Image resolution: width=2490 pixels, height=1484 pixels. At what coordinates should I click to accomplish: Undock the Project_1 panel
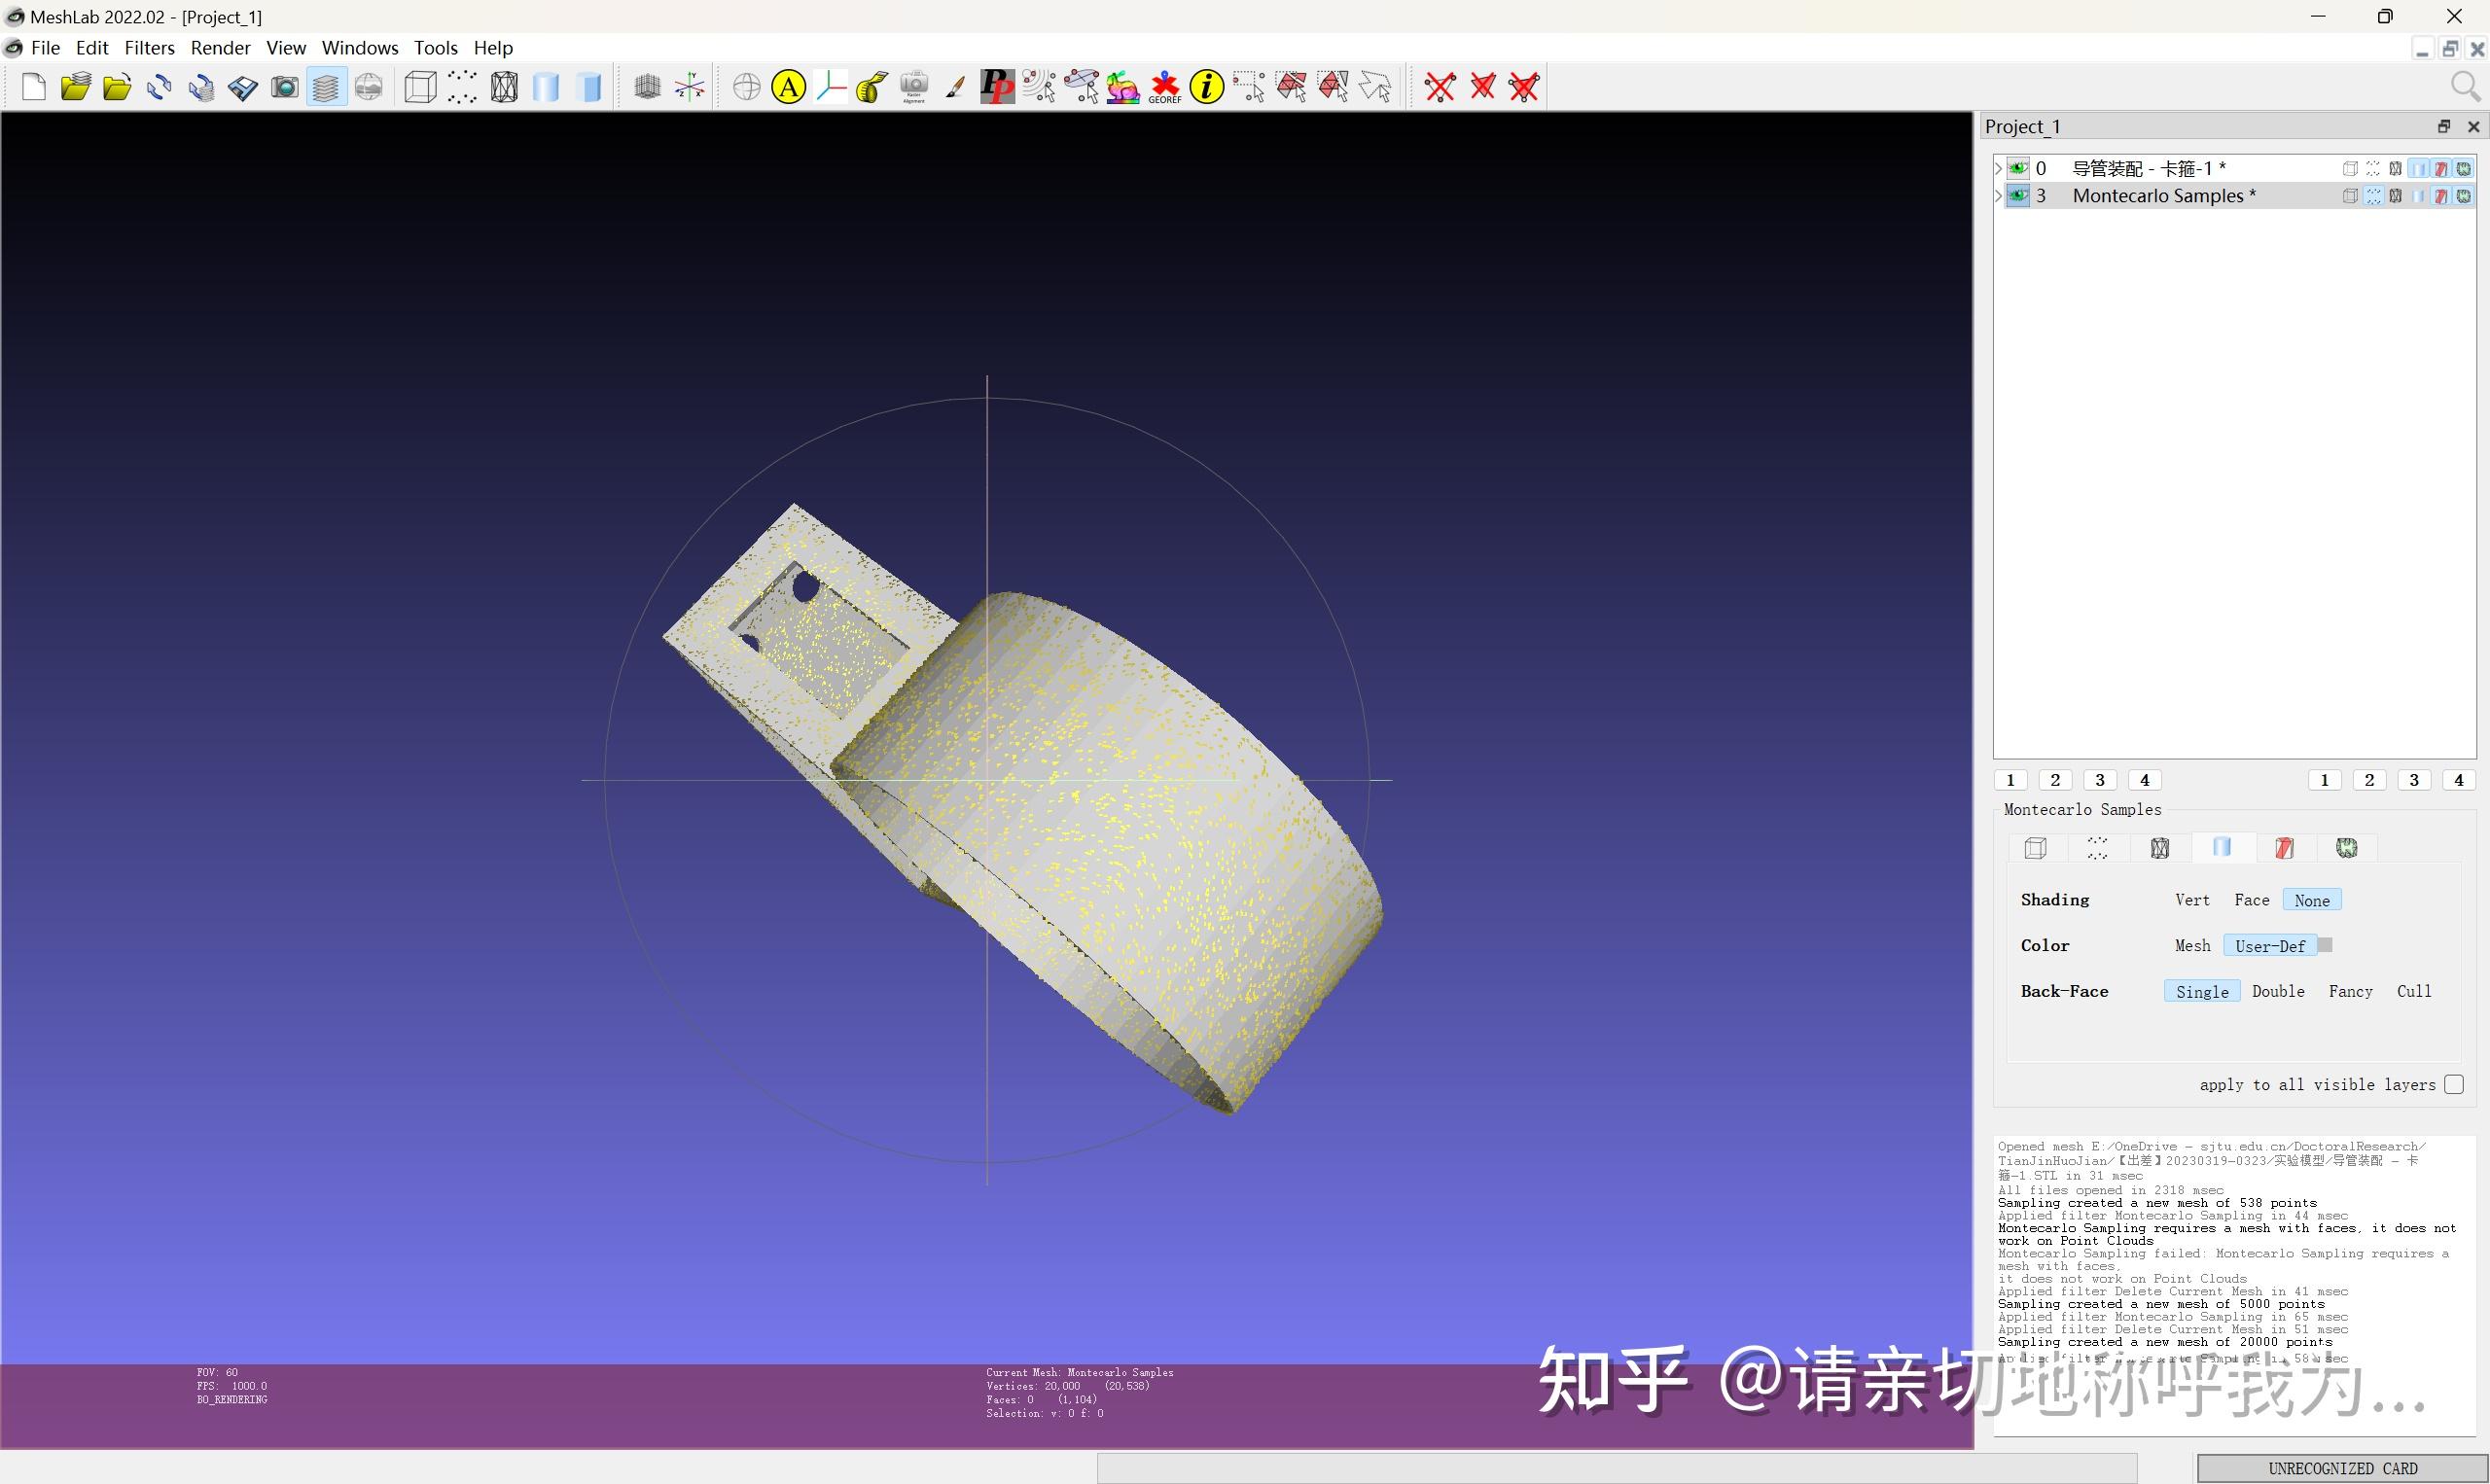2443,126
